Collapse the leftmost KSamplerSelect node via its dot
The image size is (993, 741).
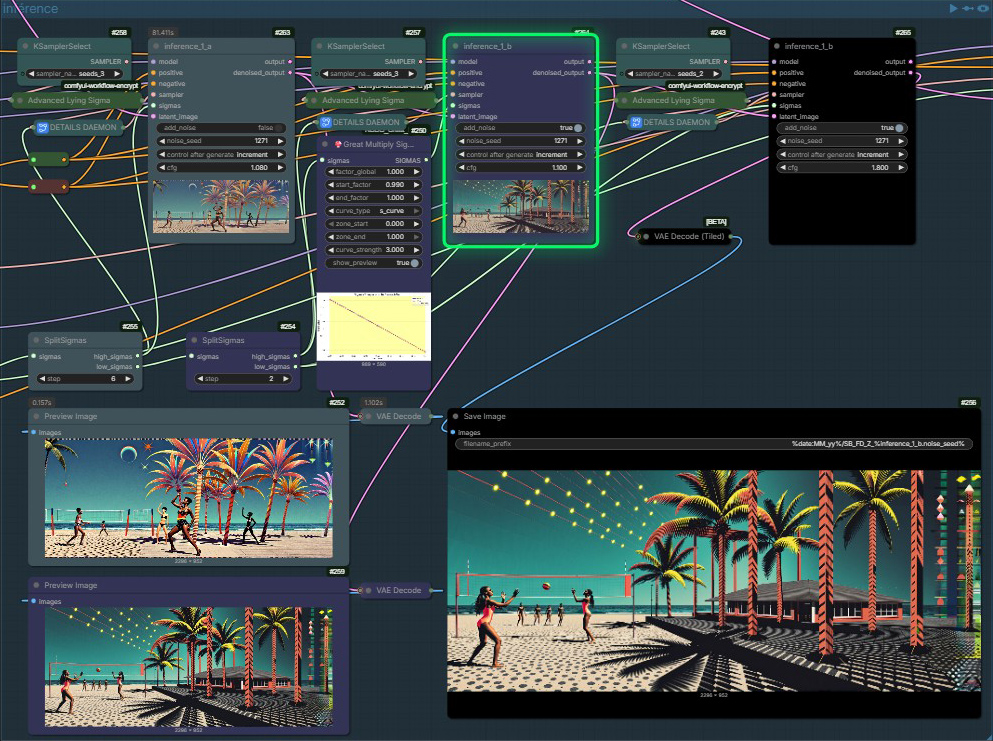coord(24,45)
